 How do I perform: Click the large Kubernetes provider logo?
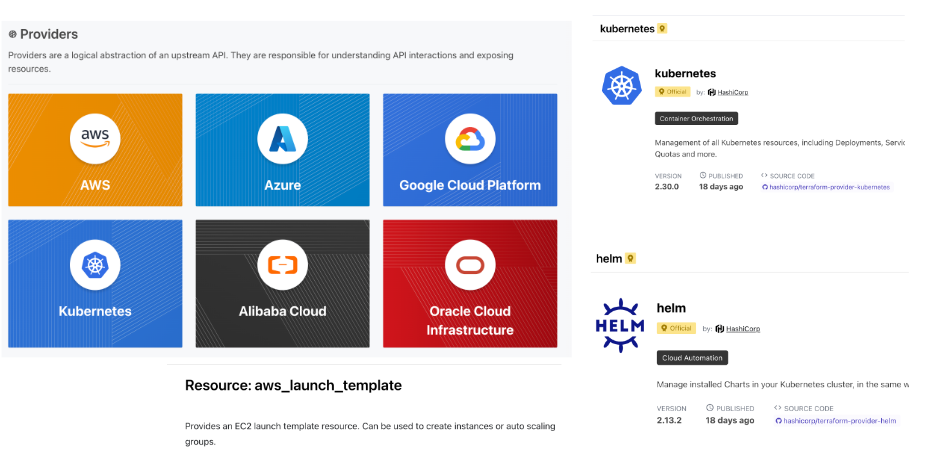coord(622,85)
